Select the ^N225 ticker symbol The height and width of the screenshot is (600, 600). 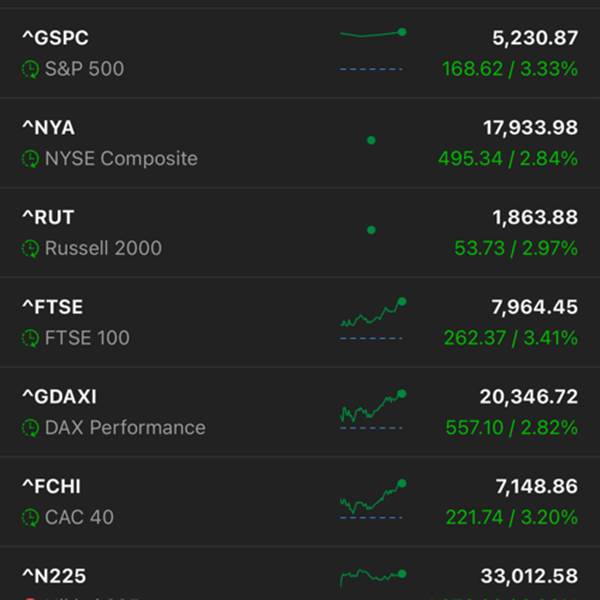(x=54, y=576)
